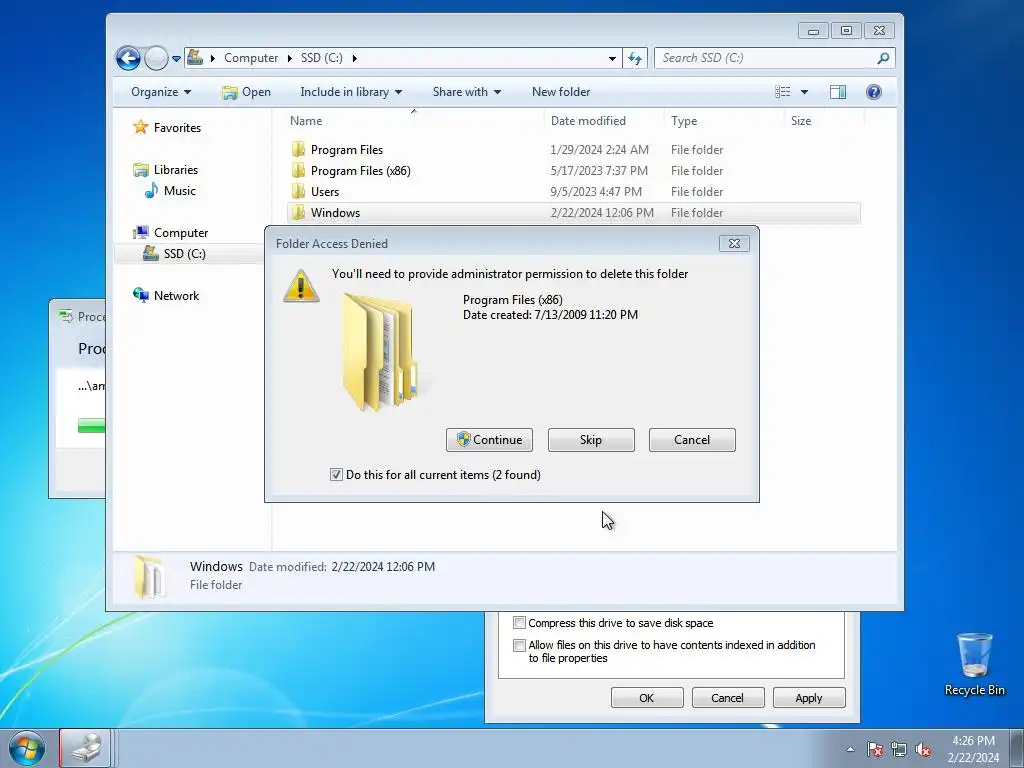Open the Windows Start menu orb

pos(27,748)
